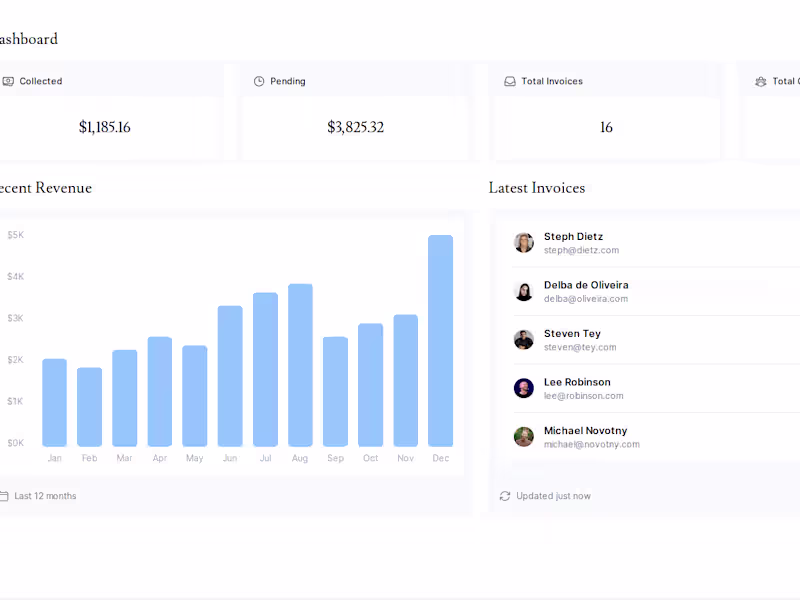Click the Updated just now caption
This screenshot has width=800, height=600.
(554, 496)
